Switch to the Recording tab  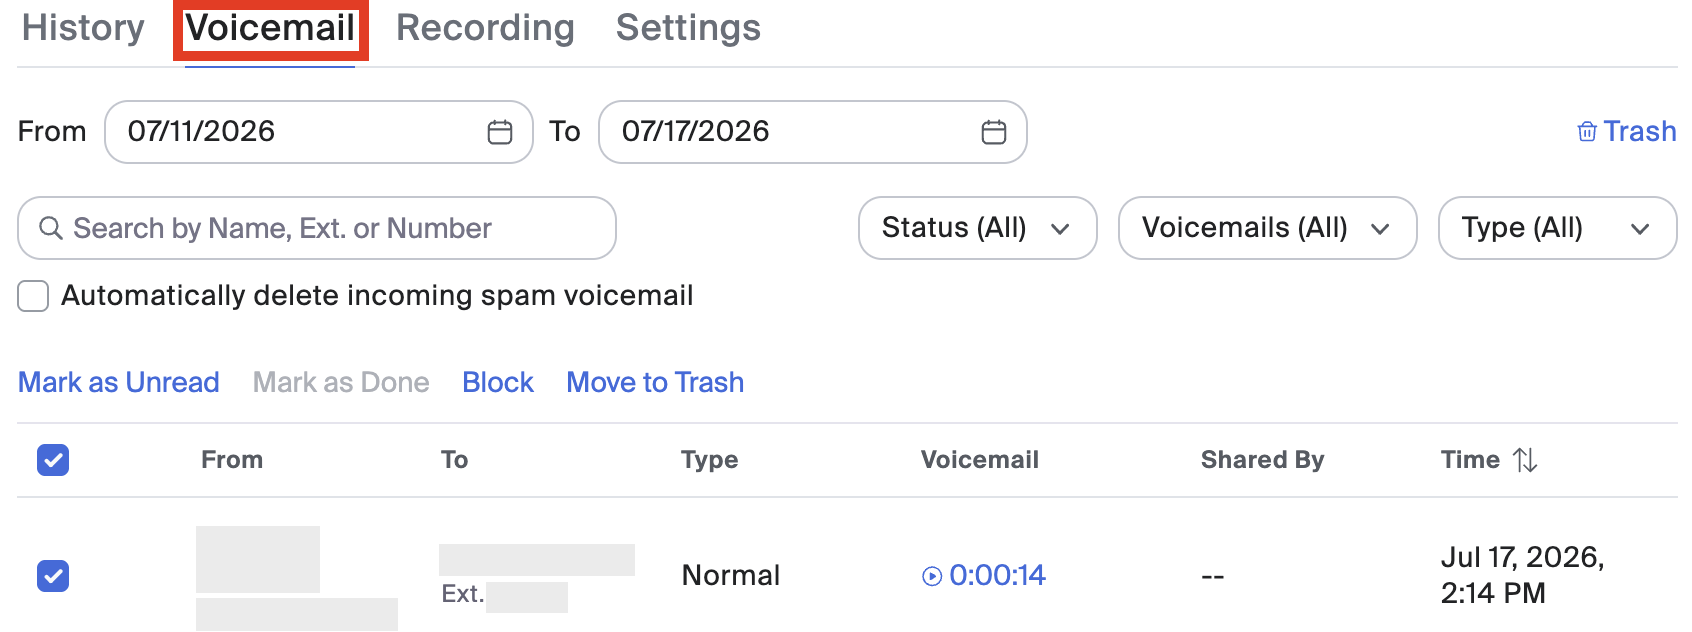[485, 28]
